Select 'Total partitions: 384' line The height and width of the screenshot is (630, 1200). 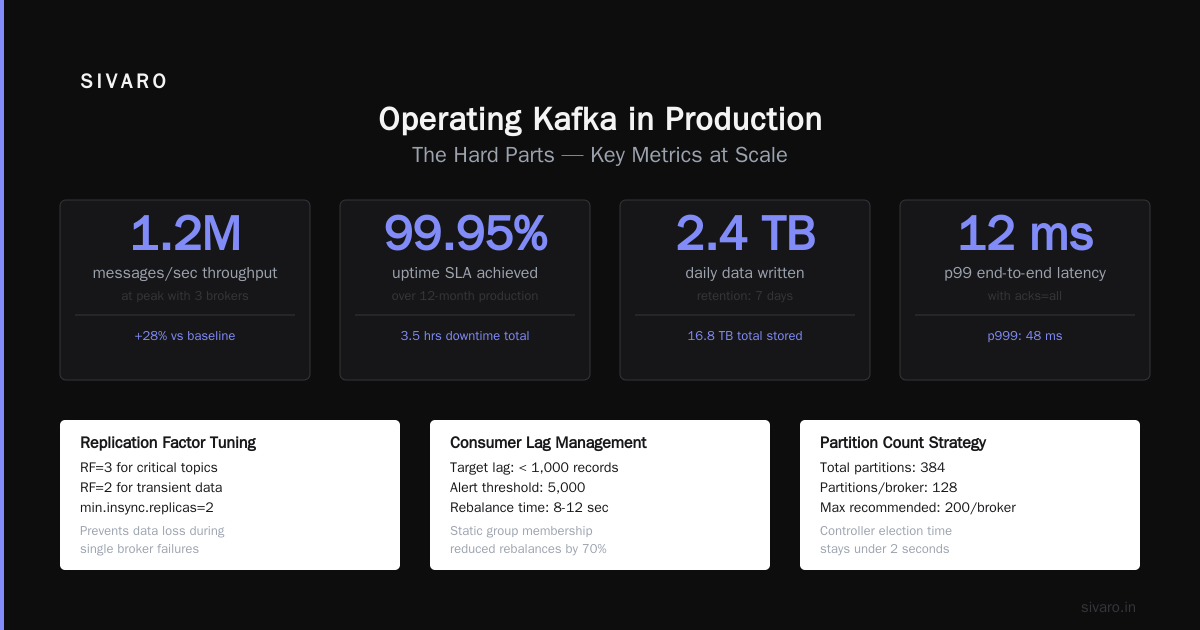coord(882,468)
